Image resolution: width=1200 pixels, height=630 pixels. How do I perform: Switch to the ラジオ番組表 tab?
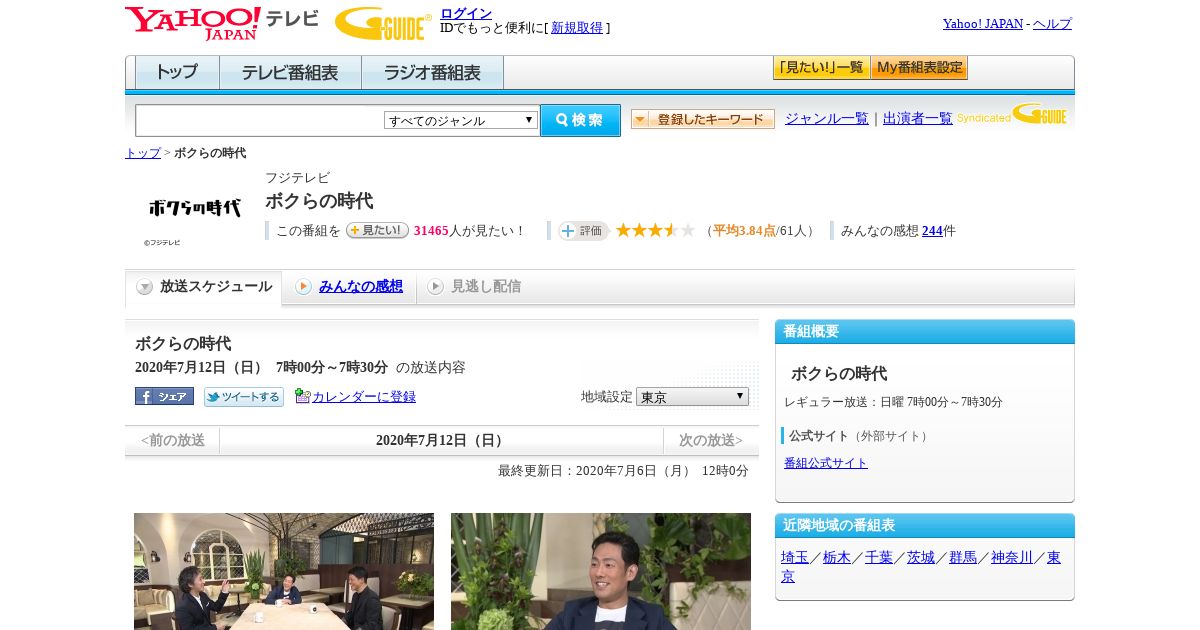(432, 72)
